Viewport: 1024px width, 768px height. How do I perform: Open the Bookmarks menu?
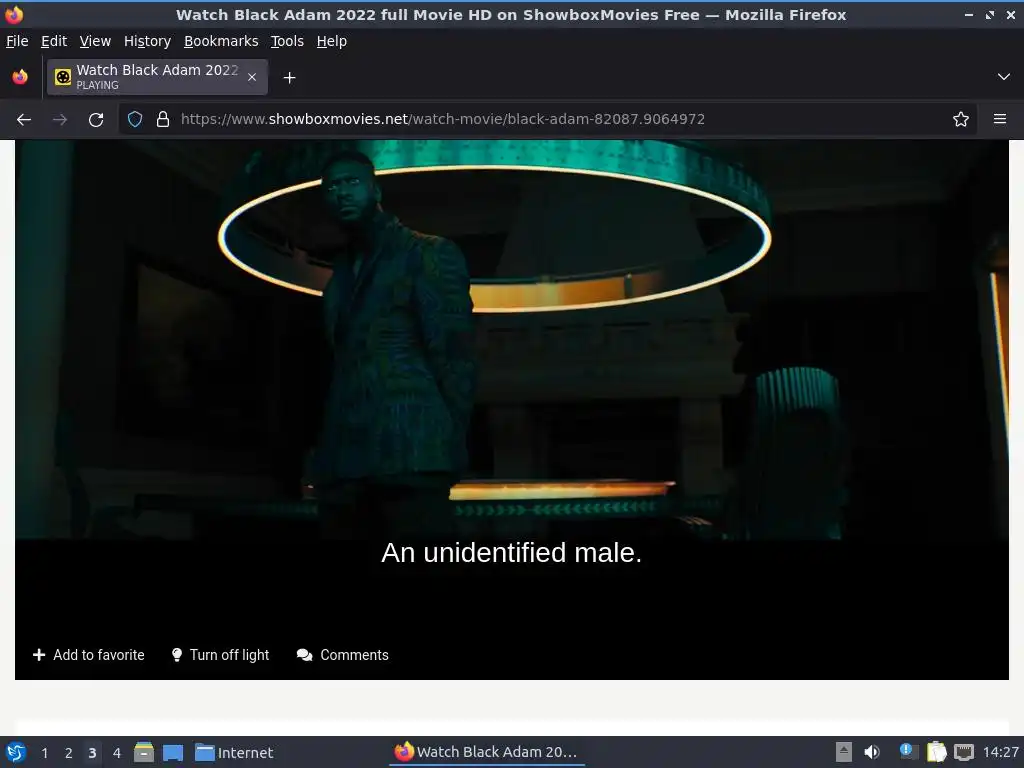pos(221,41)
